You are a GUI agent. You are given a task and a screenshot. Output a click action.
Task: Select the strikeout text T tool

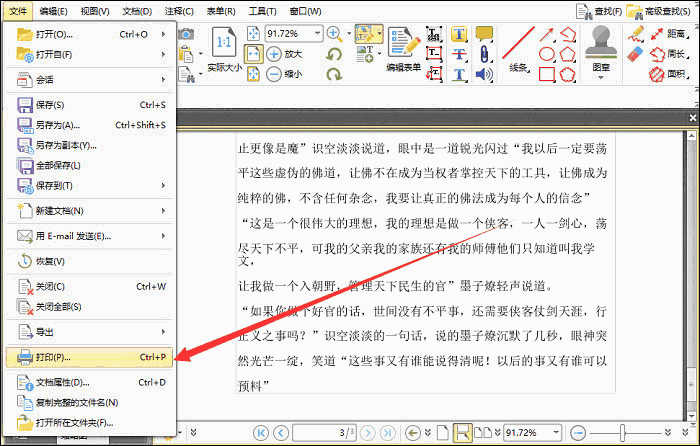[459, 54]
